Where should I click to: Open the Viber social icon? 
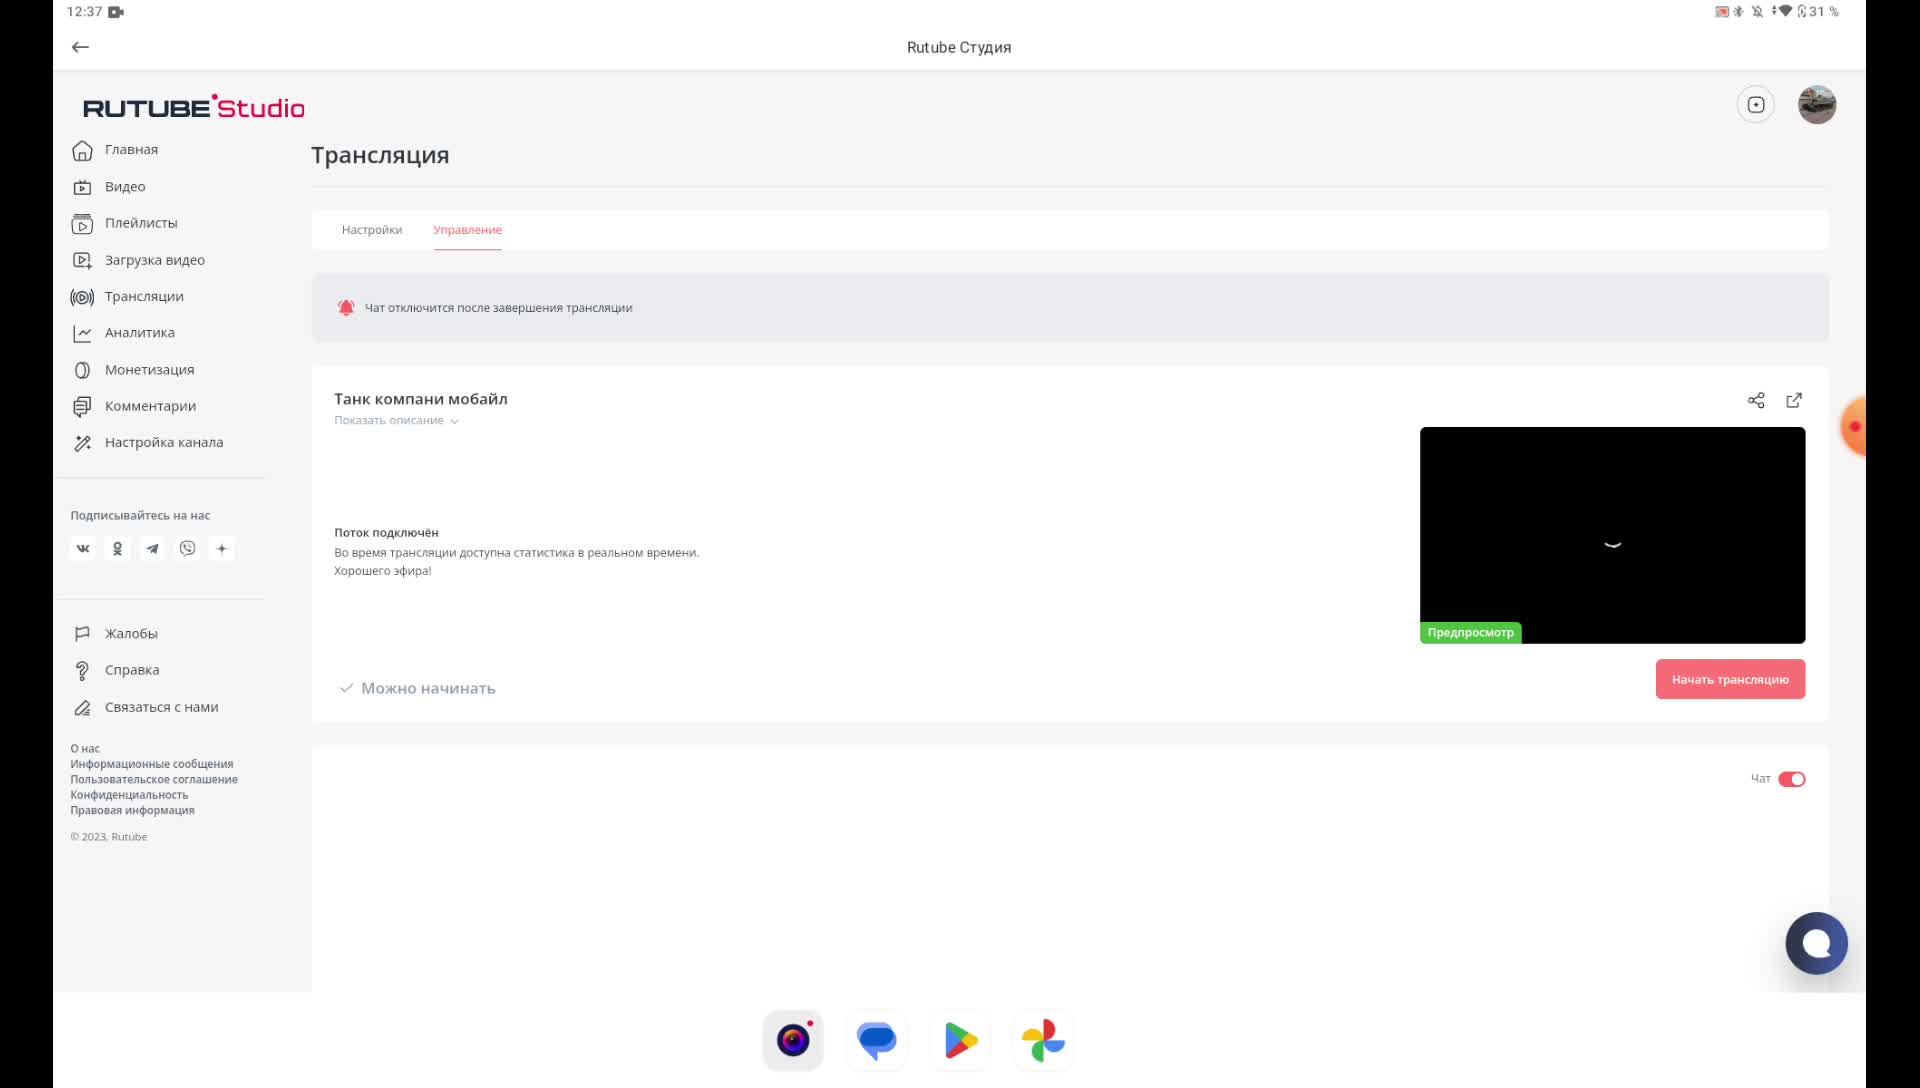click(x=187, y=548)
